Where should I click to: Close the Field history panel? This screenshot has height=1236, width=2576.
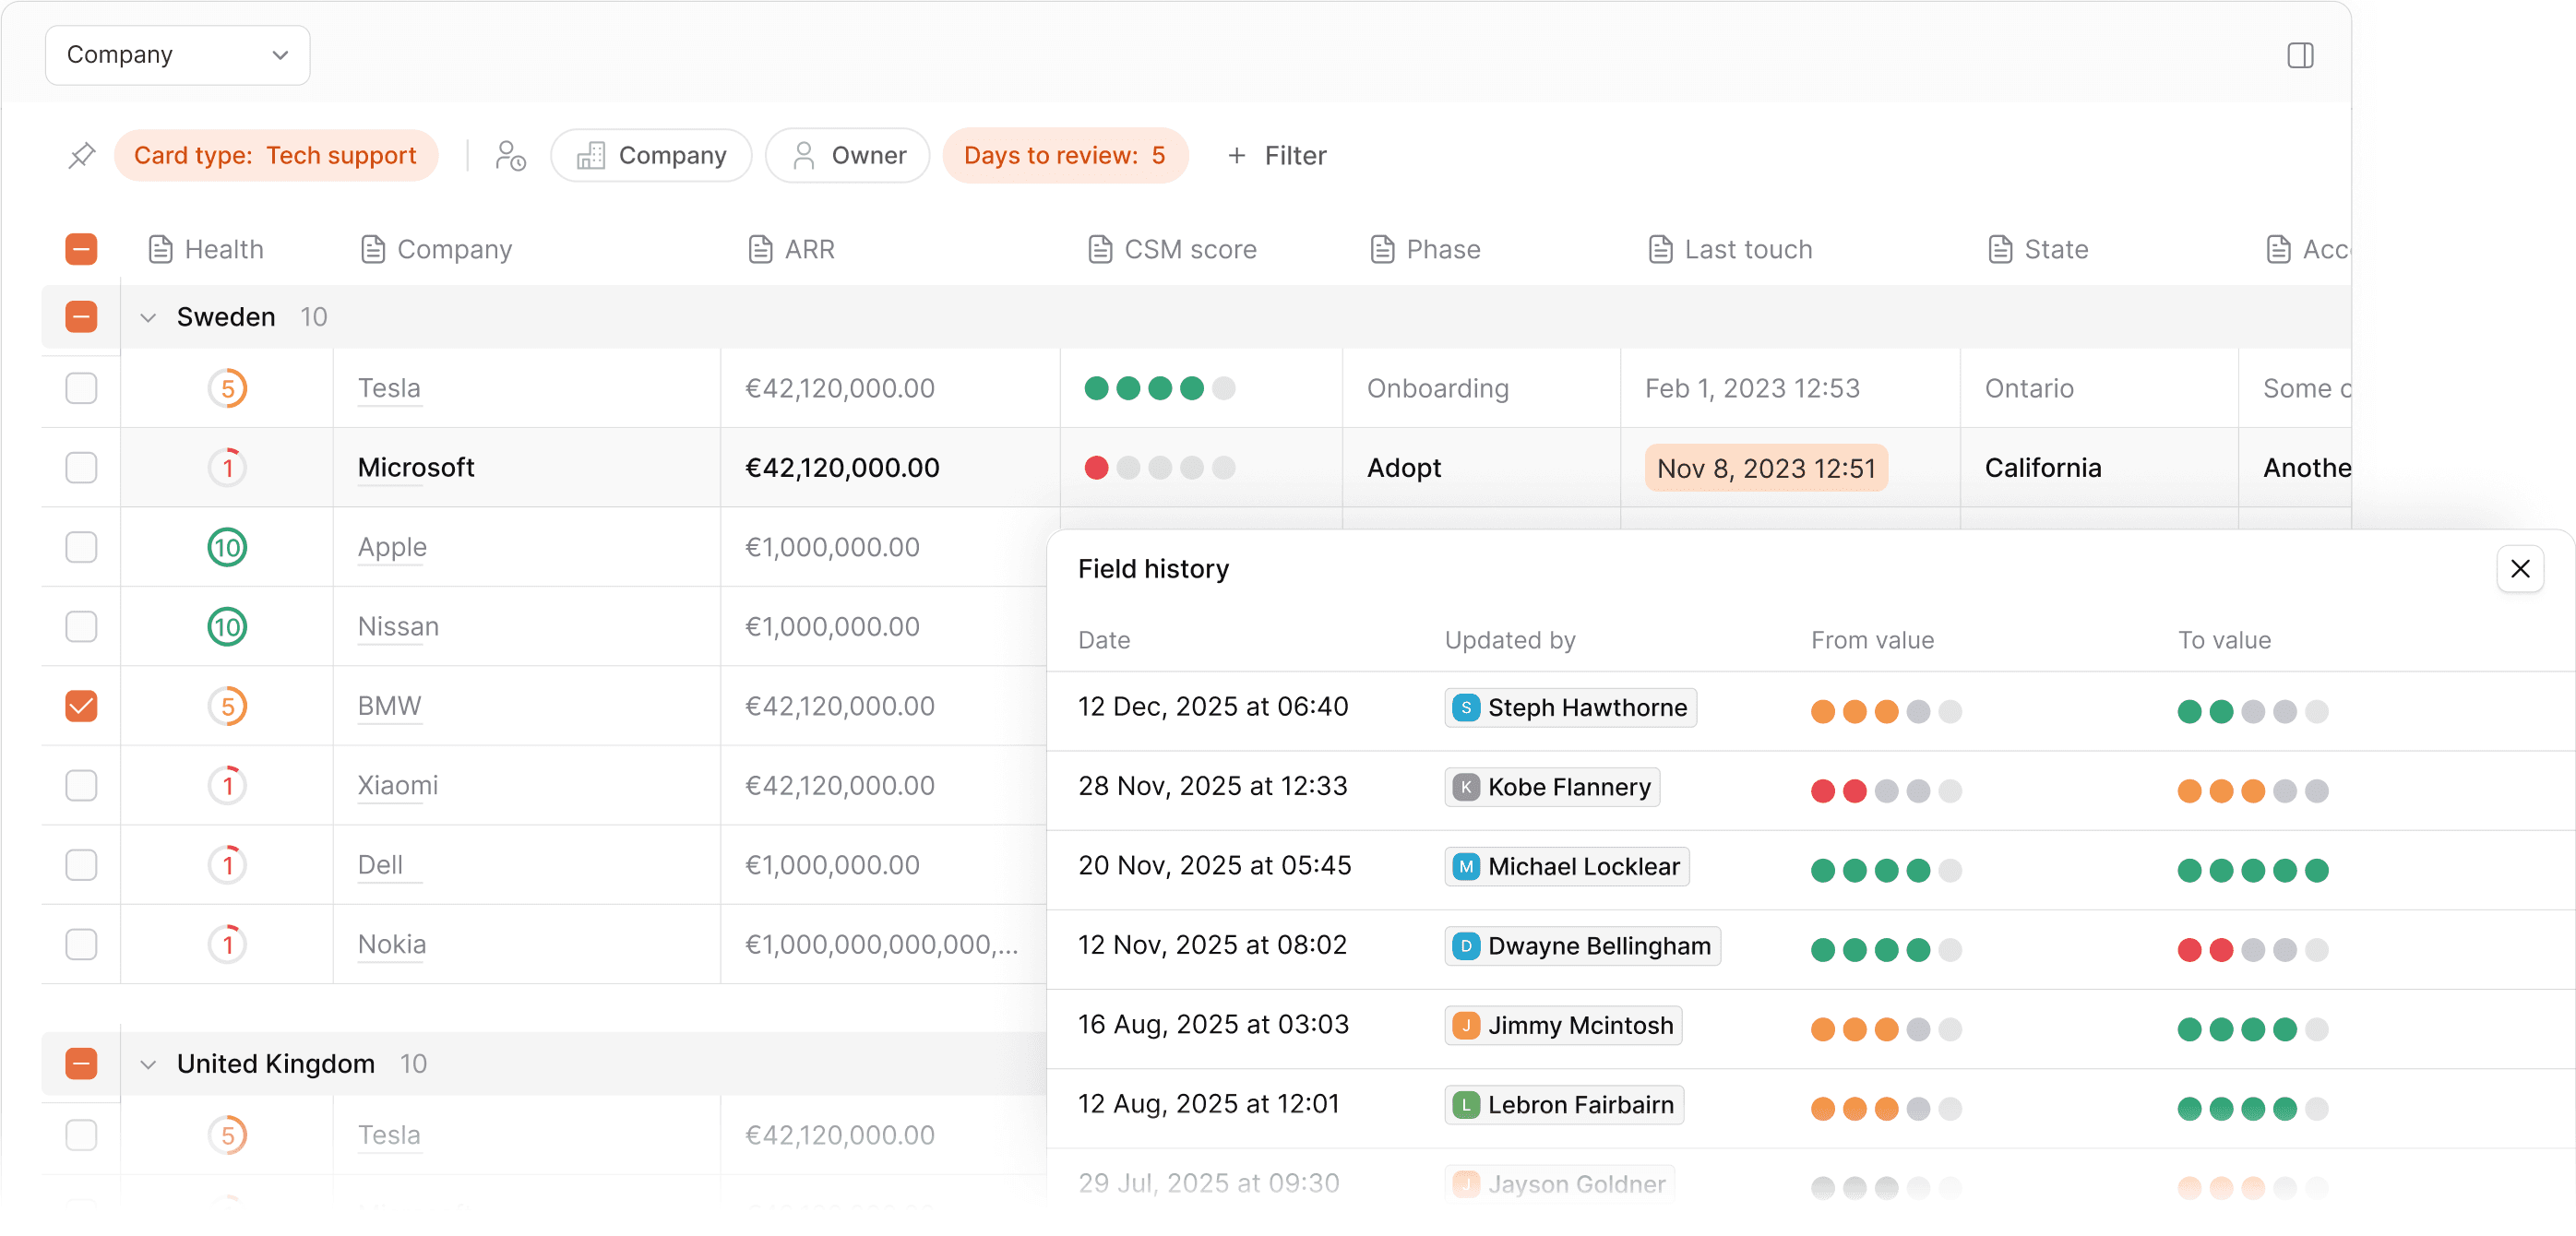pos(2519,569)
